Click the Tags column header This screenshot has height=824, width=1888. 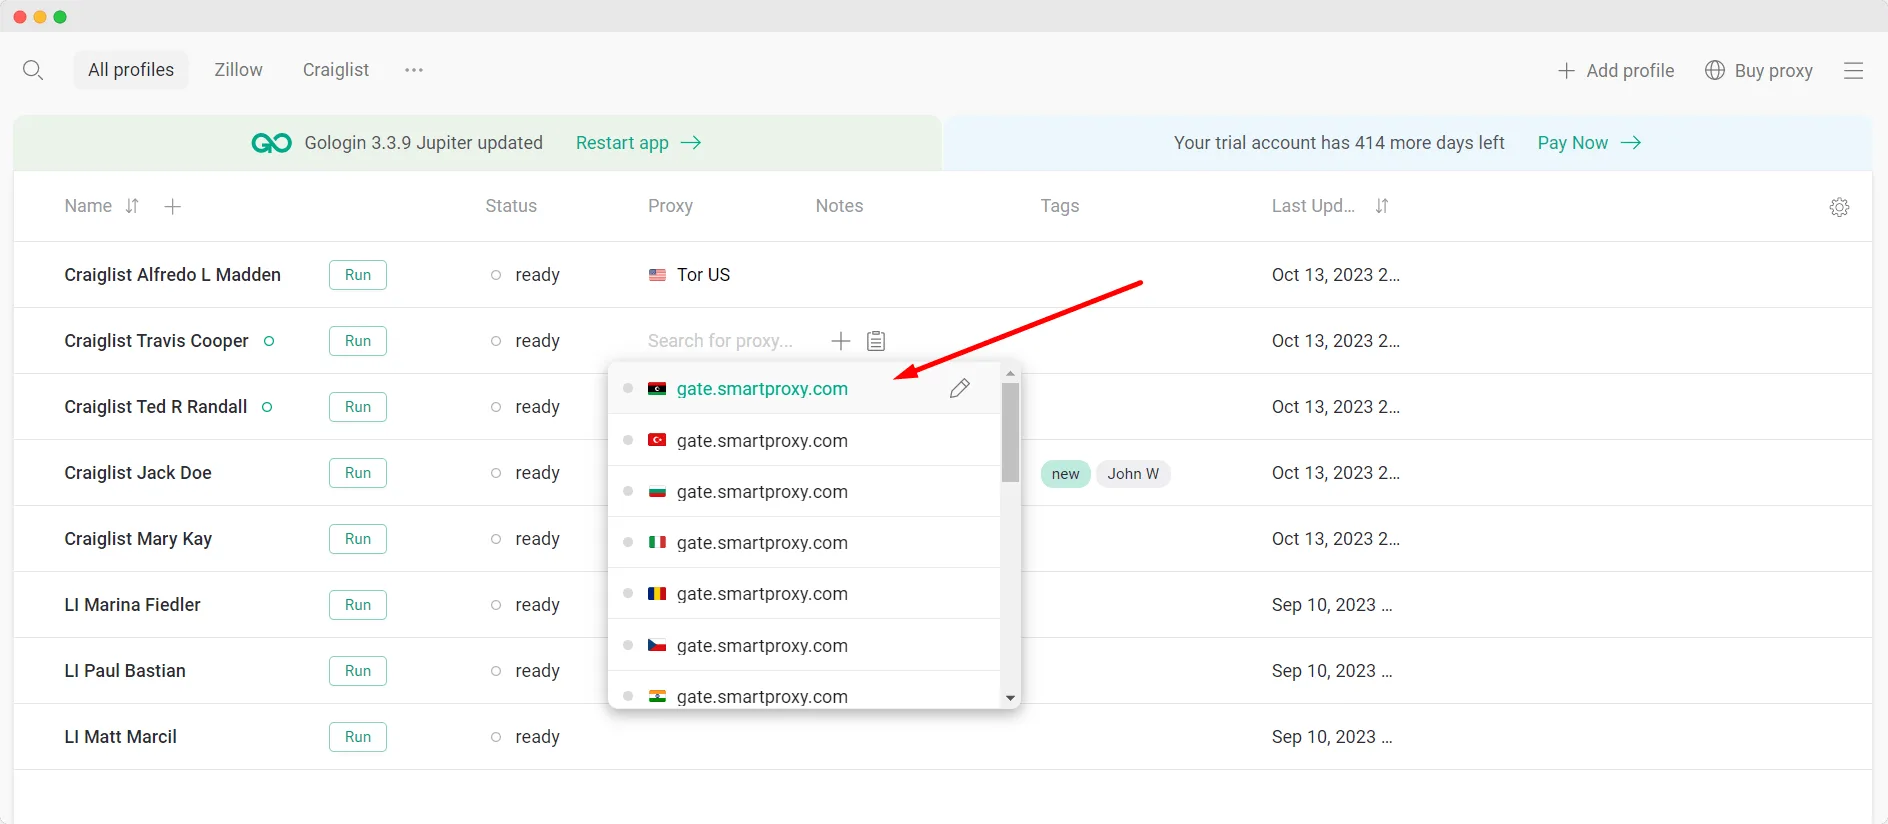[1060, 206]
